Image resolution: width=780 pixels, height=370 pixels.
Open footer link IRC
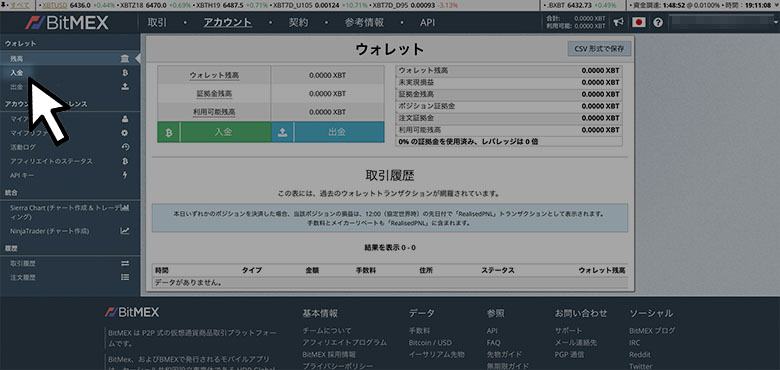click(x=635, y=343)
